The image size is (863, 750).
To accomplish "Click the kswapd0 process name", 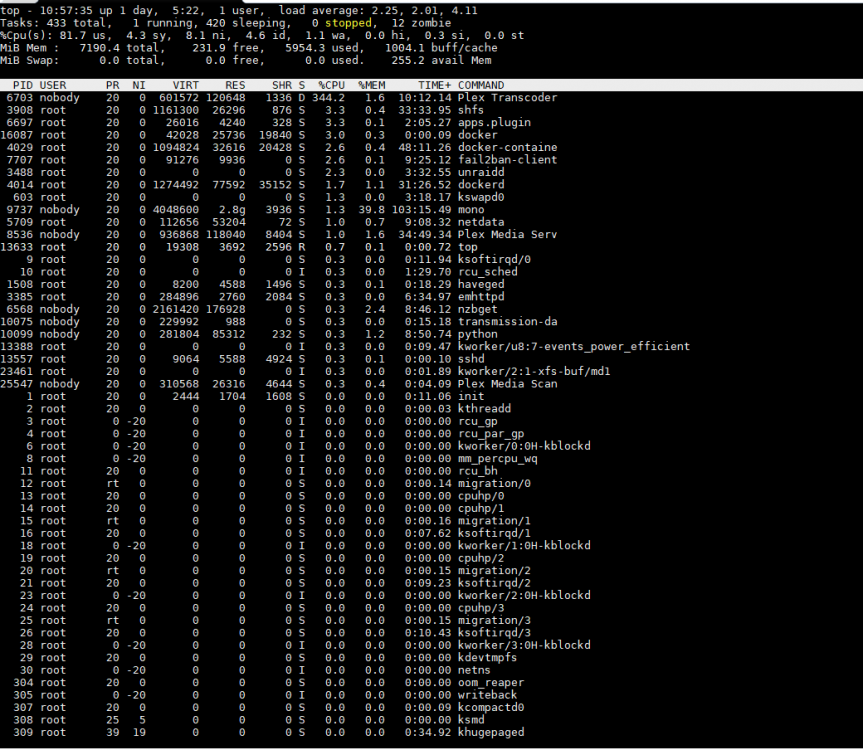I will click(x=481, y=197).
